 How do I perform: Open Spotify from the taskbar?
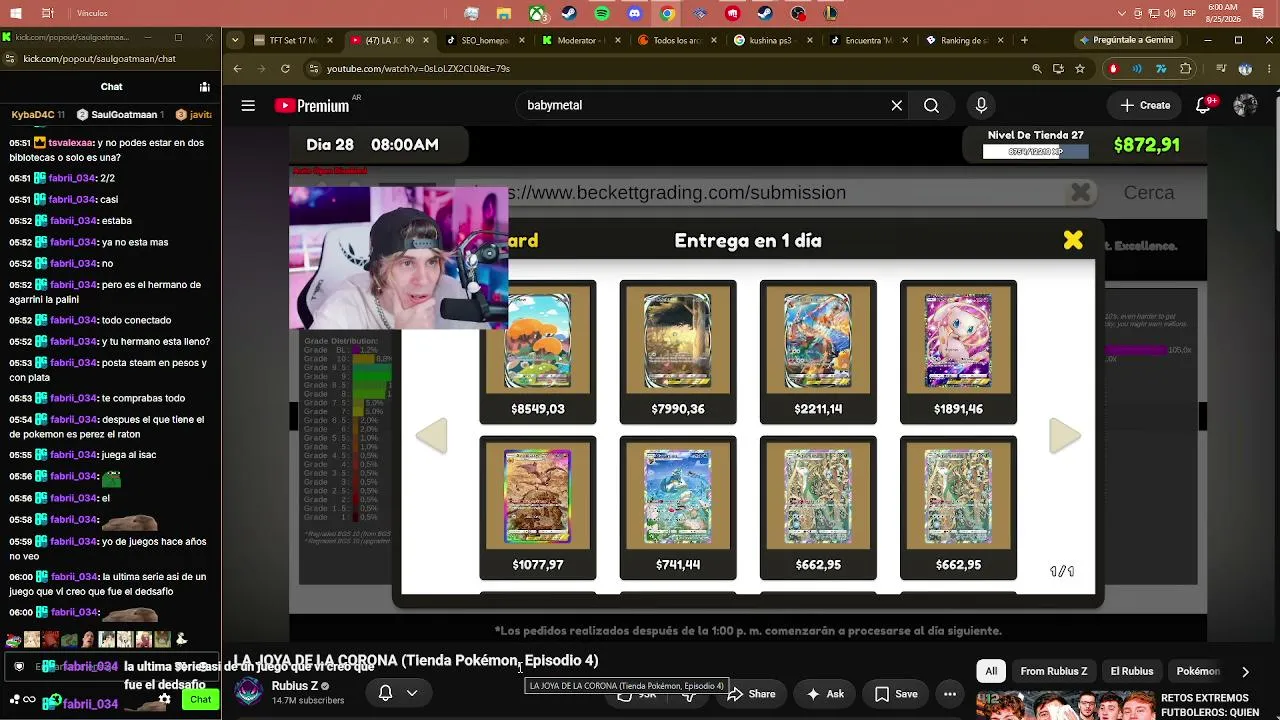[602, 14]
